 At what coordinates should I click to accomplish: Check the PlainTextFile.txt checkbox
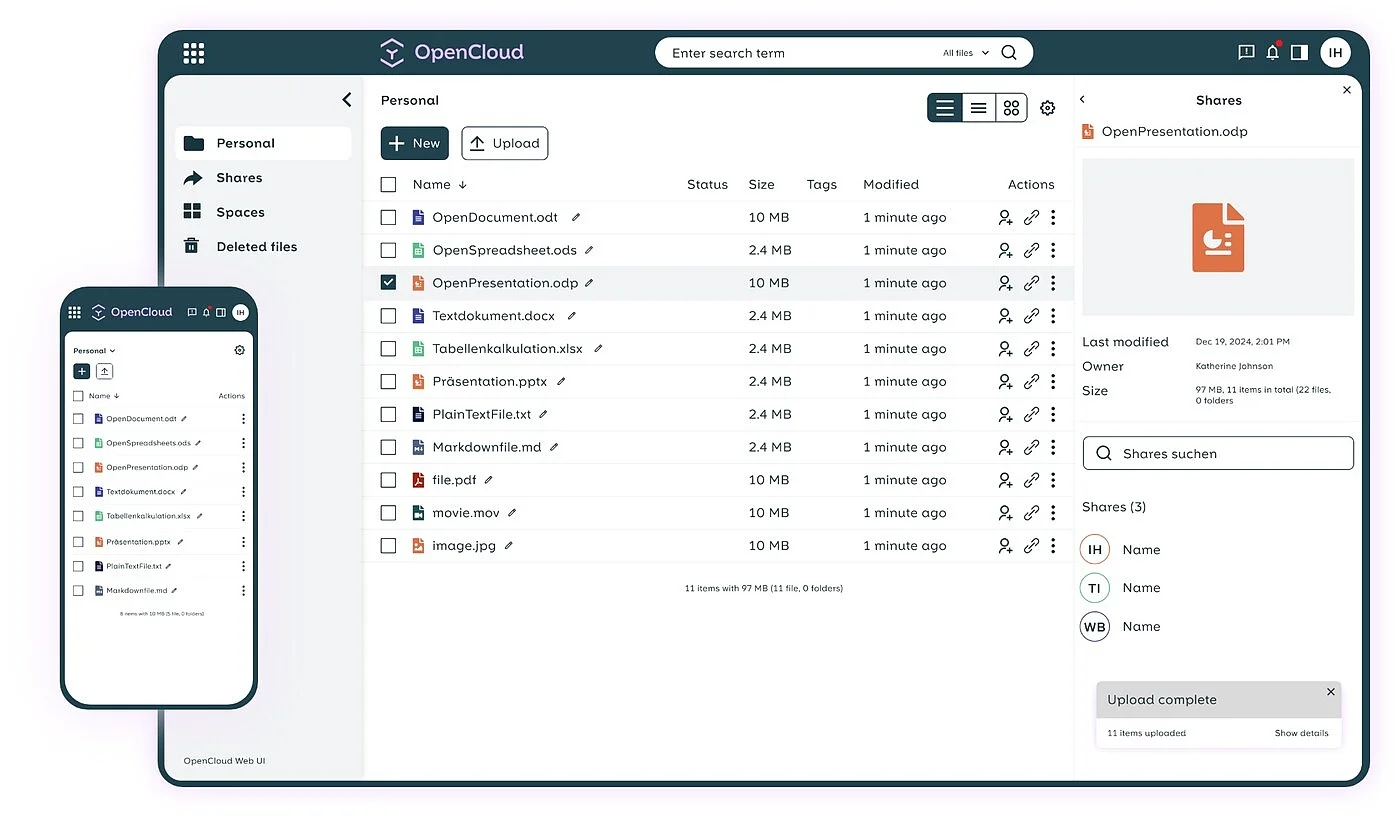point(388,414)
